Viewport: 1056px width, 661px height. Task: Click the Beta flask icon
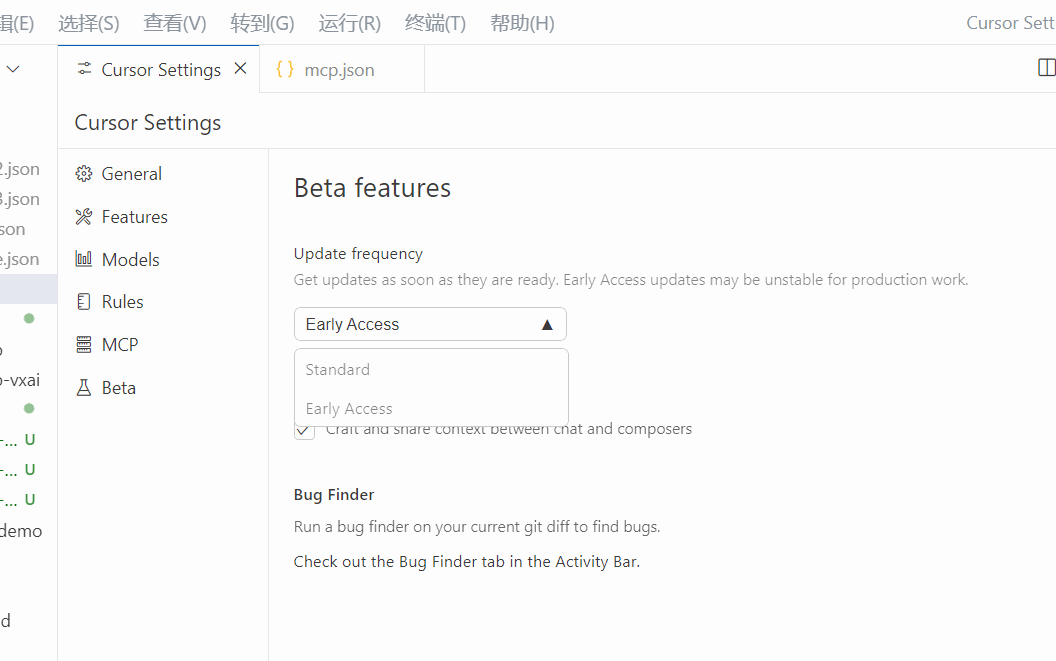[x=84, y=387]
